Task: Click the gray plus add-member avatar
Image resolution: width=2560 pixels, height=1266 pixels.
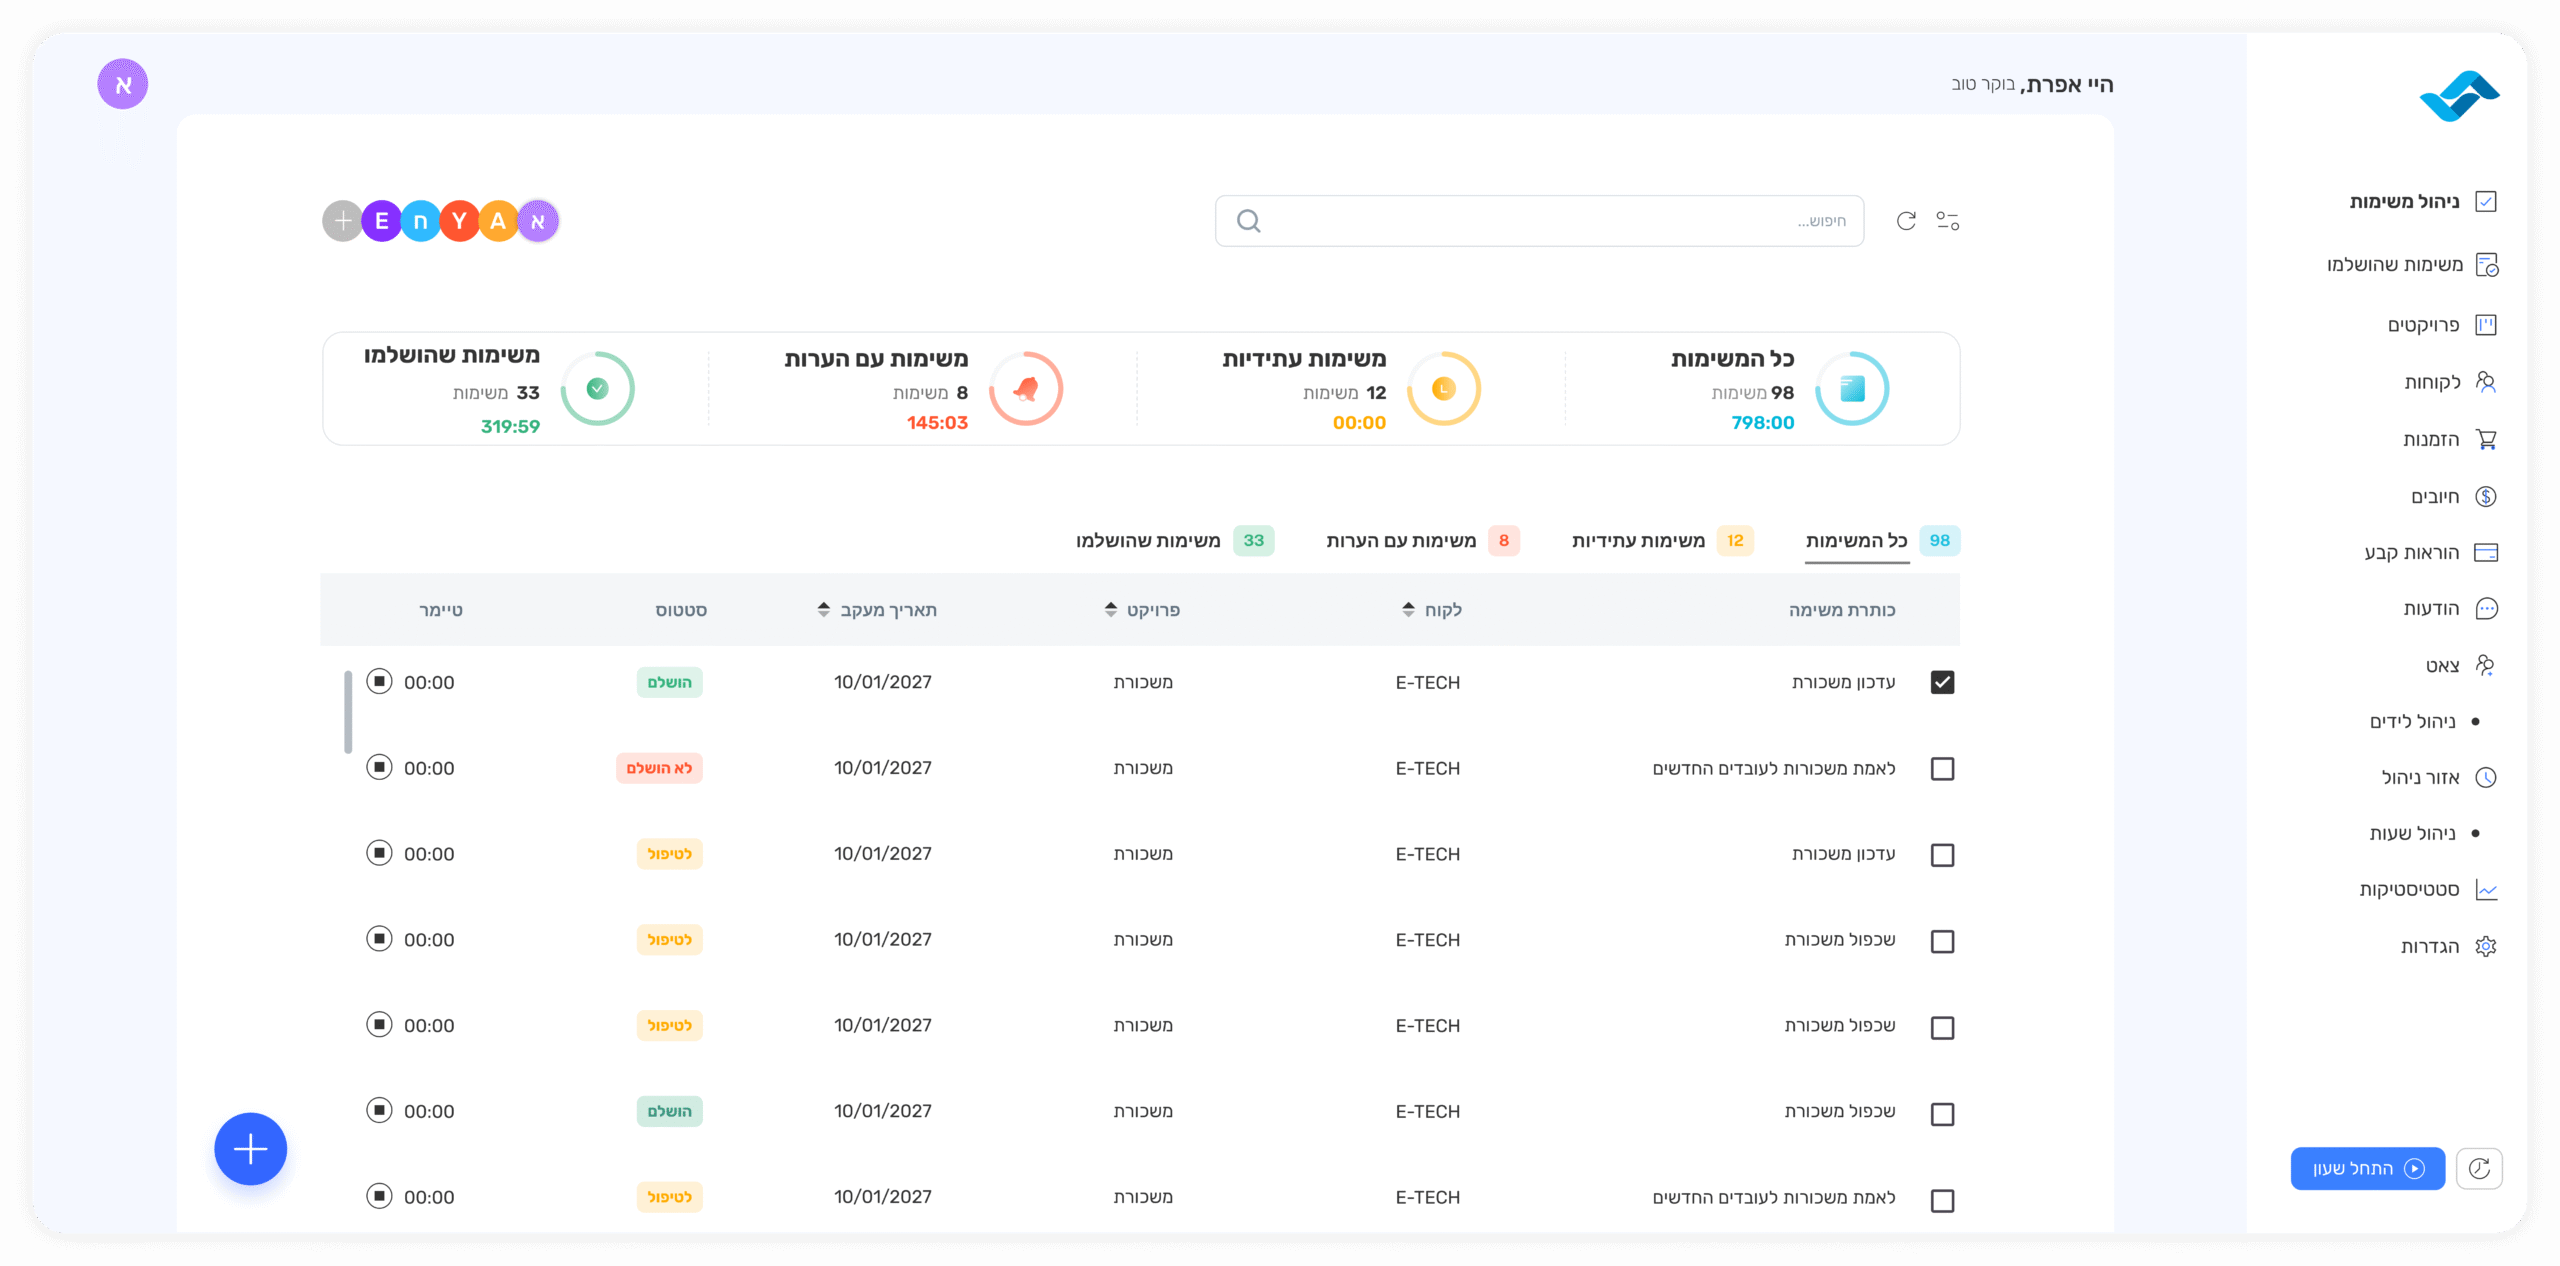Action: tap(342, 221)
